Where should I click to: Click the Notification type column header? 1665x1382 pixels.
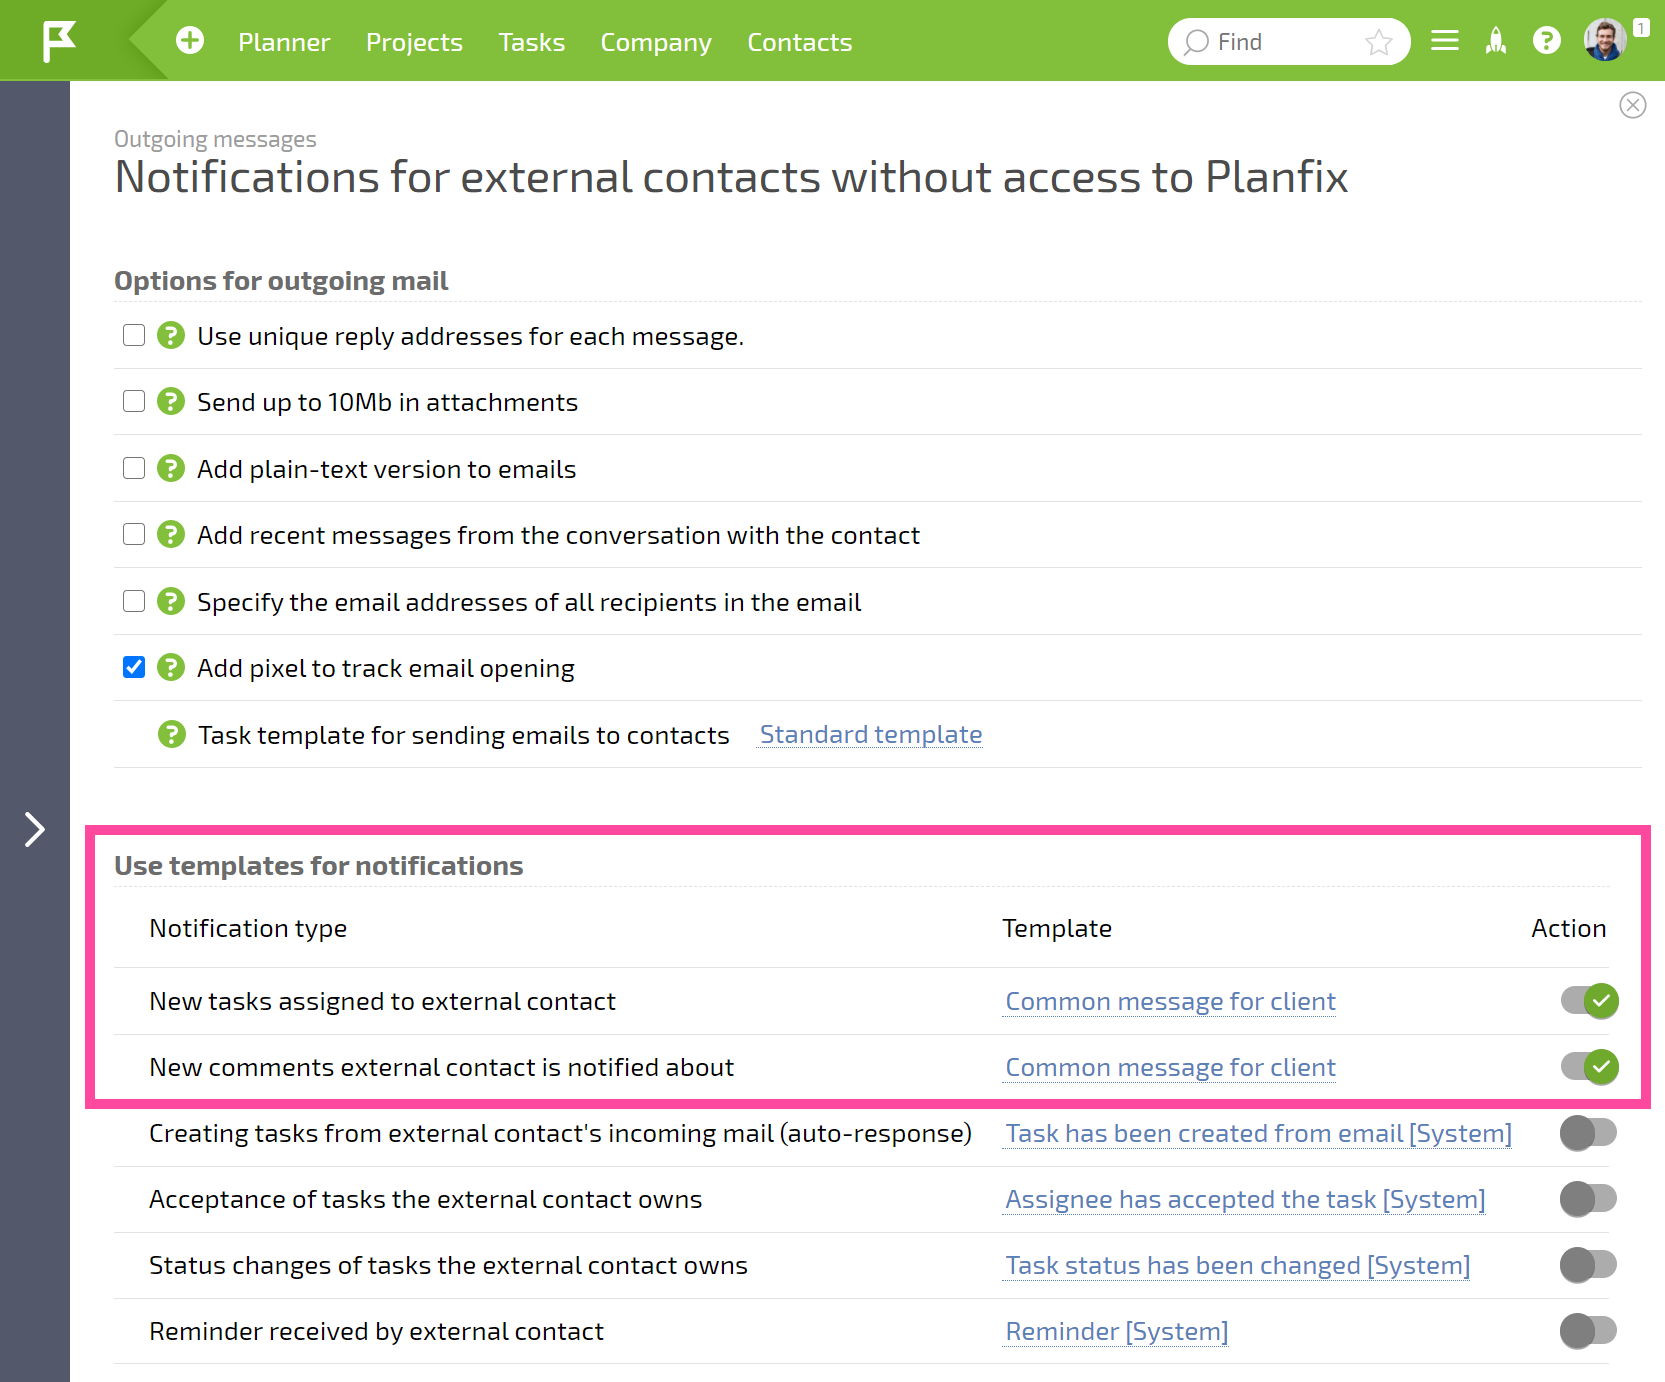248,928
